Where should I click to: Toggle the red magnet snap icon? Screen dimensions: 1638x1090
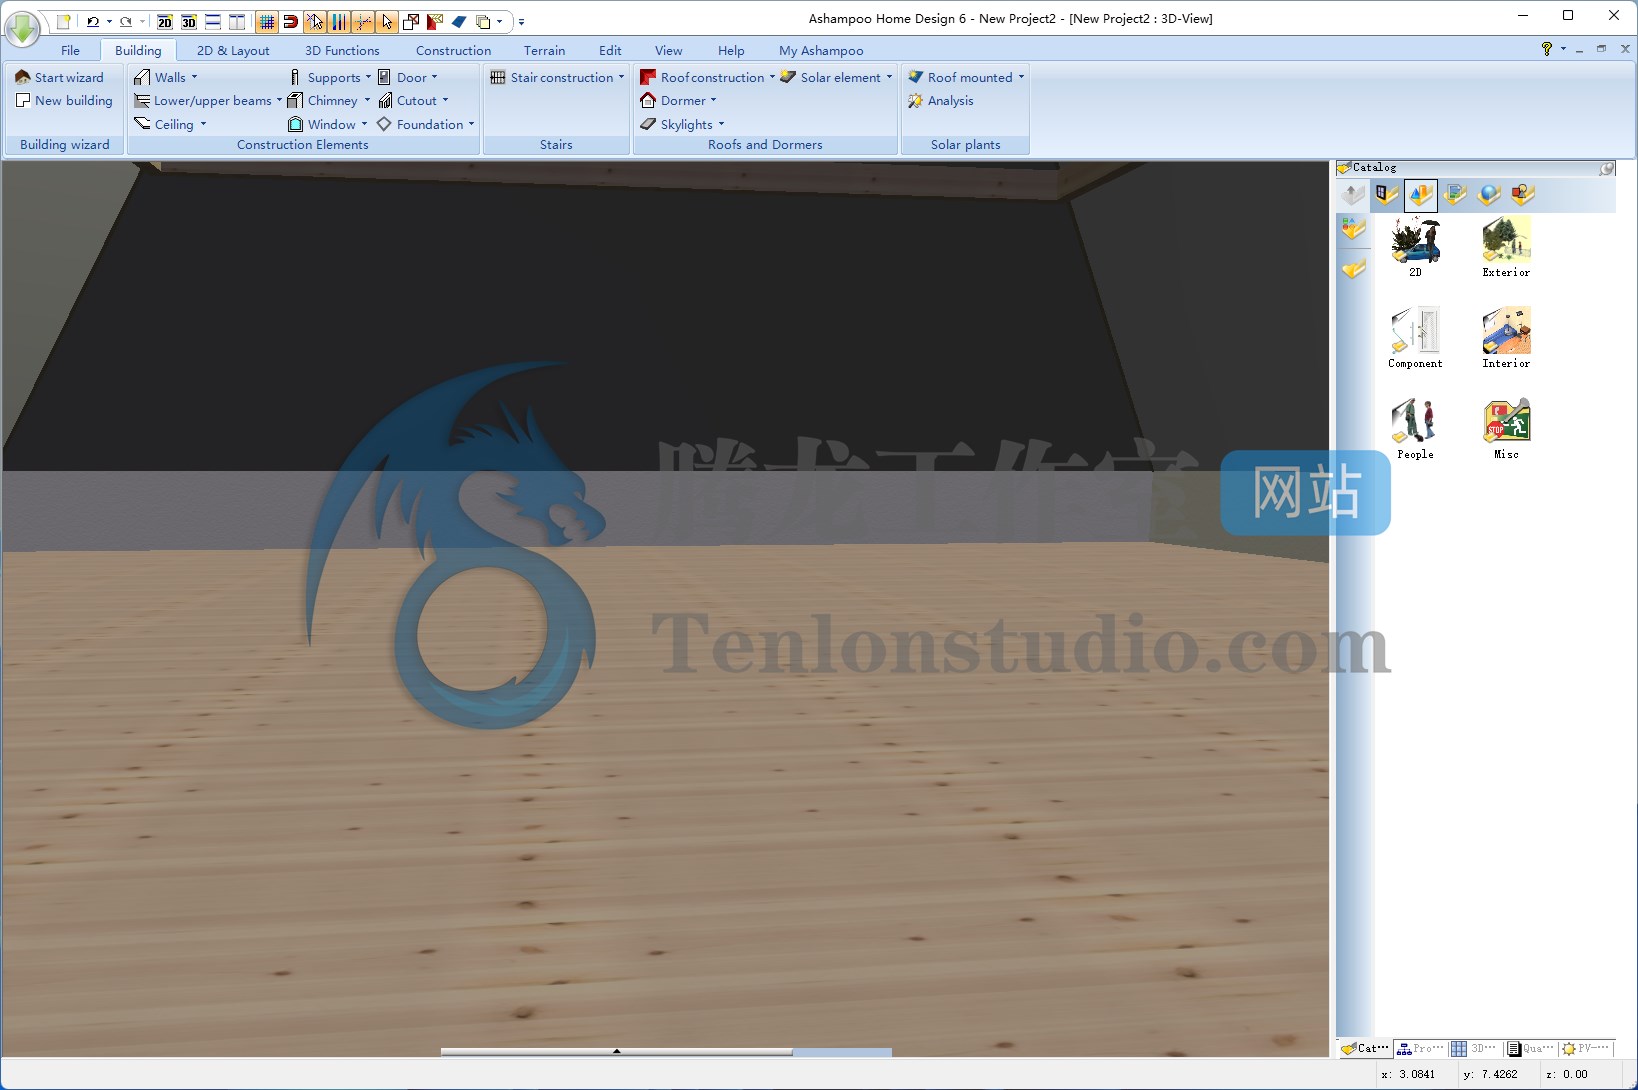point(291,21)
